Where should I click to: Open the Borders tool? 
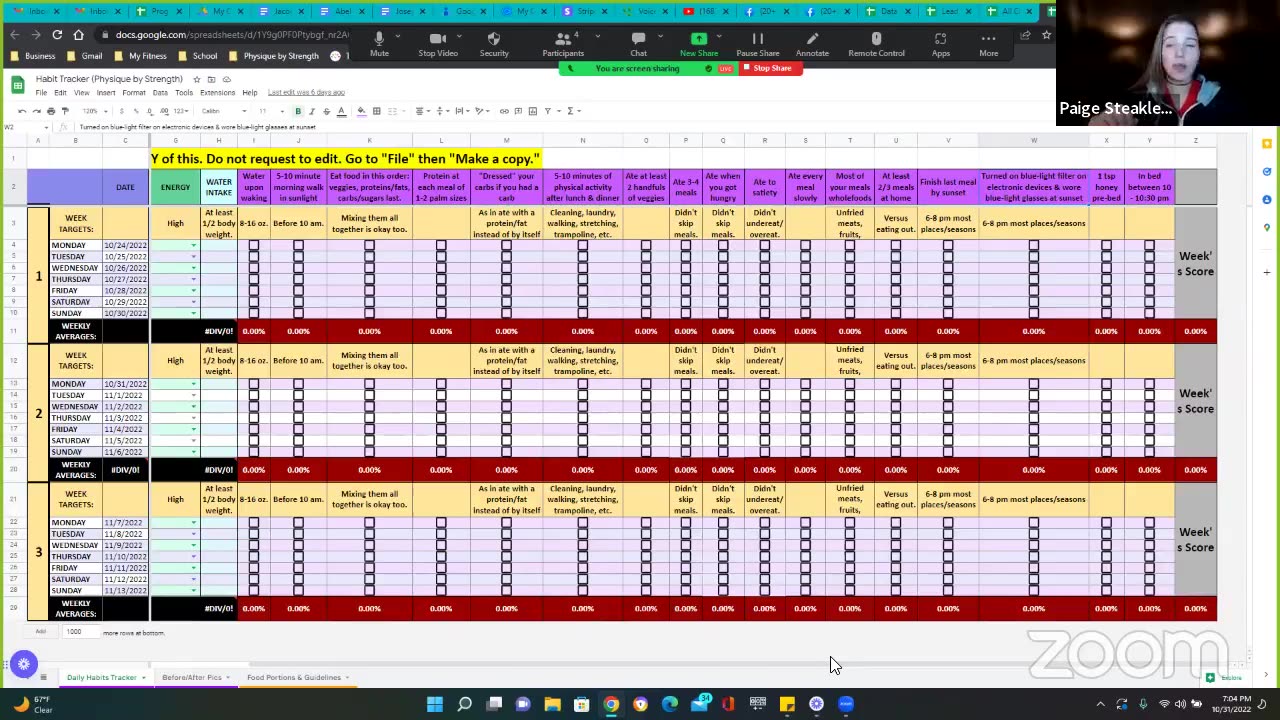(376, 111)
